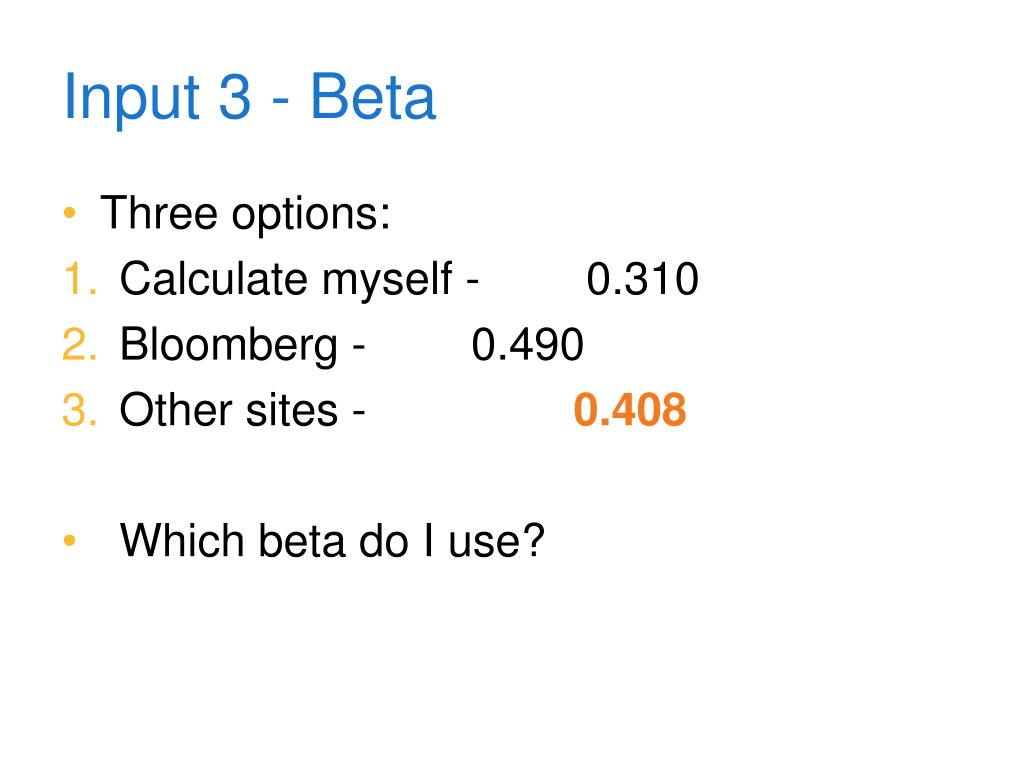
Task: Select the word "Beta" in the title
Action: [373, 96]
